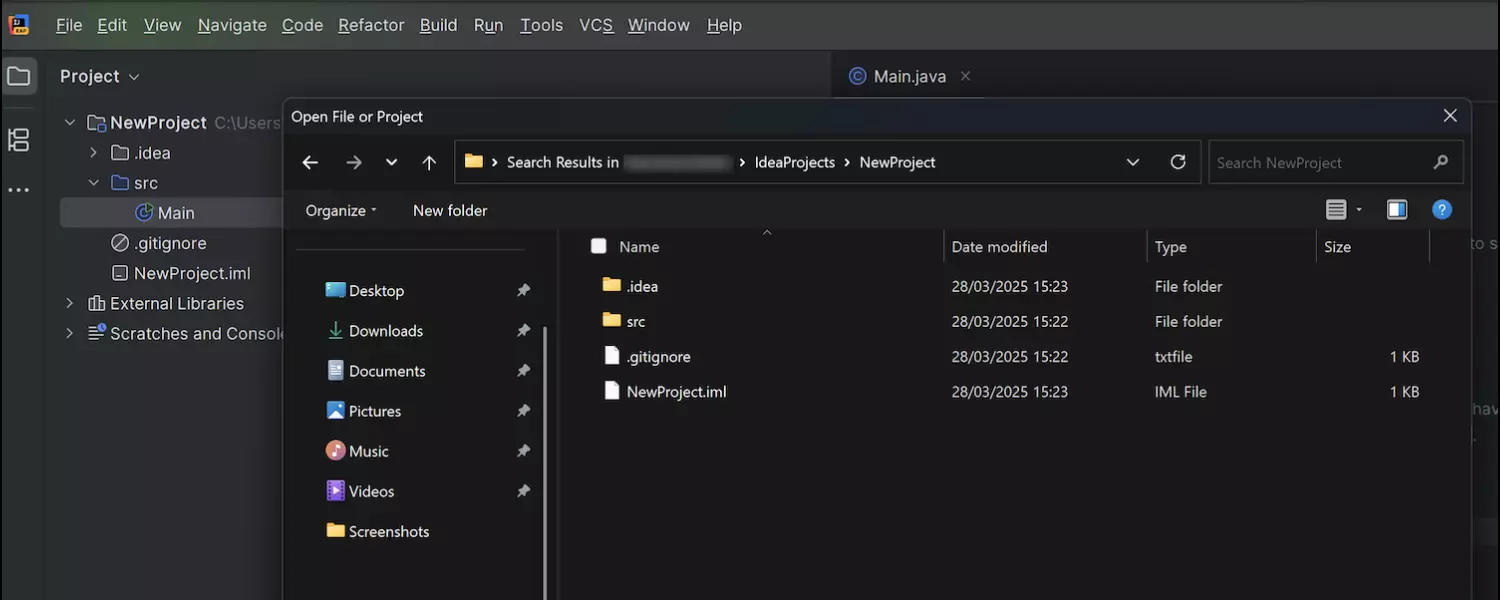
Task: Click the IntelliJ IDEA logo icon
Action: click(x=19, y=25)
